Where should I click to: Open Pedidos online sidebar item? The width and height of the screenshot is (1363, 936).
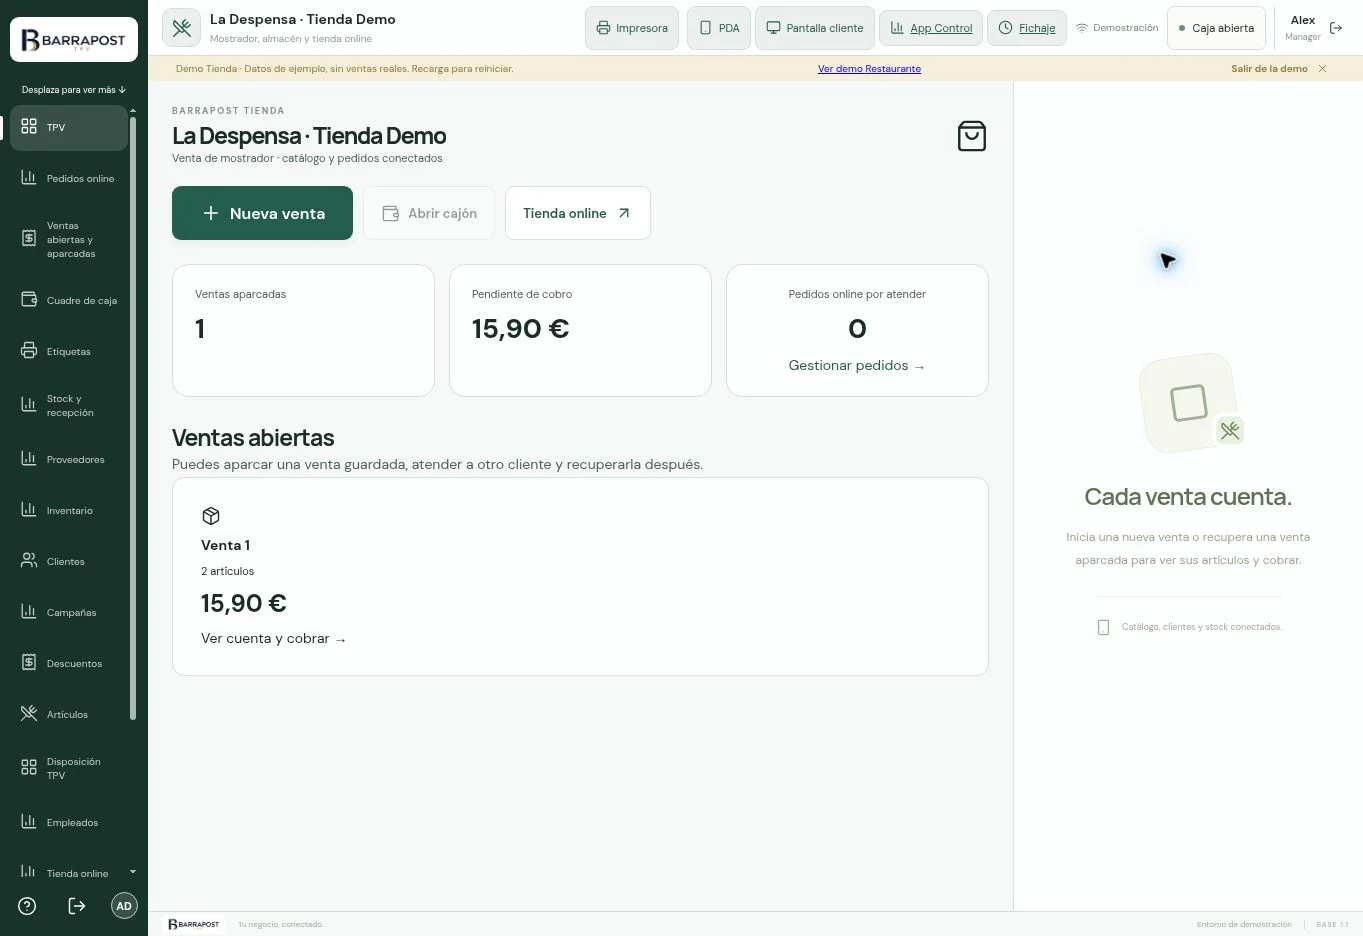pyautogui.click(x=68, y=179)
